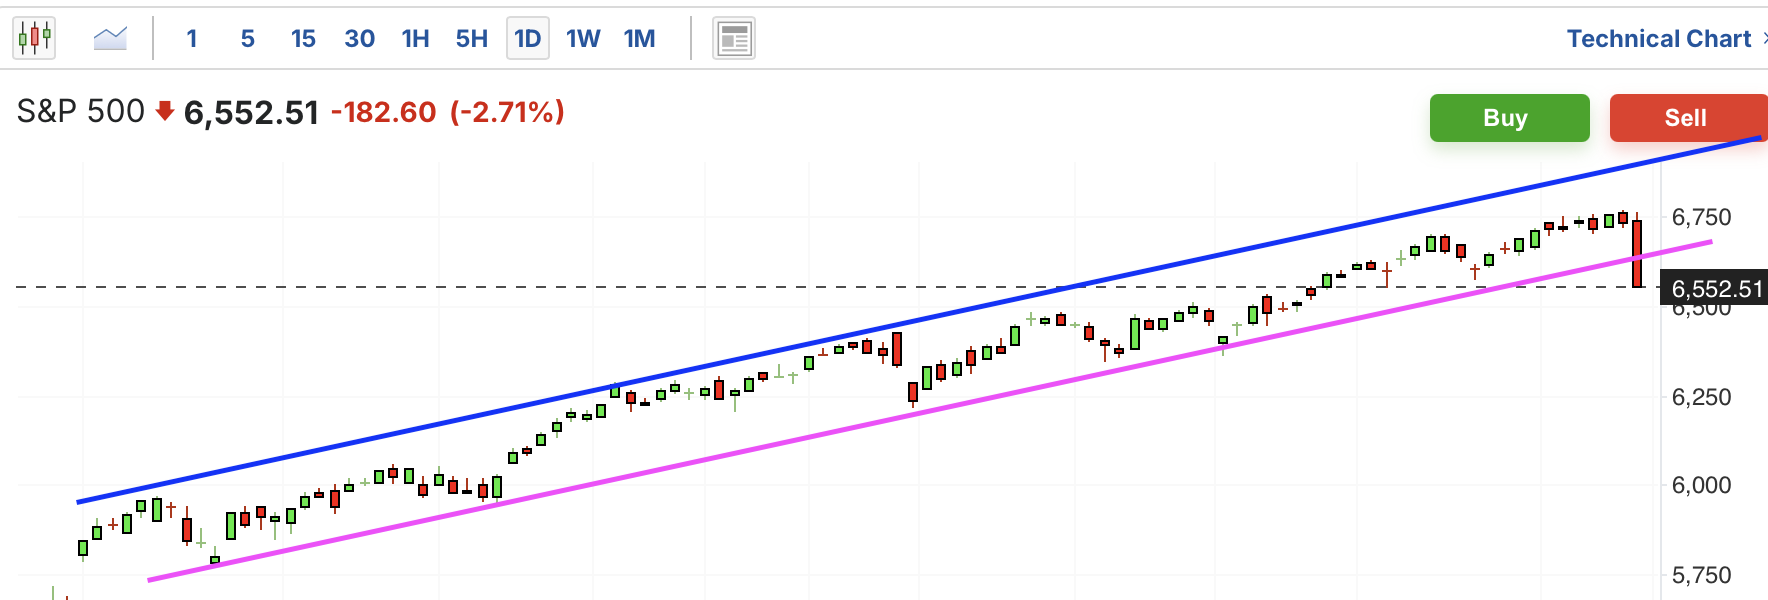Click the 5,750 price axis label

click(1701, 575)
